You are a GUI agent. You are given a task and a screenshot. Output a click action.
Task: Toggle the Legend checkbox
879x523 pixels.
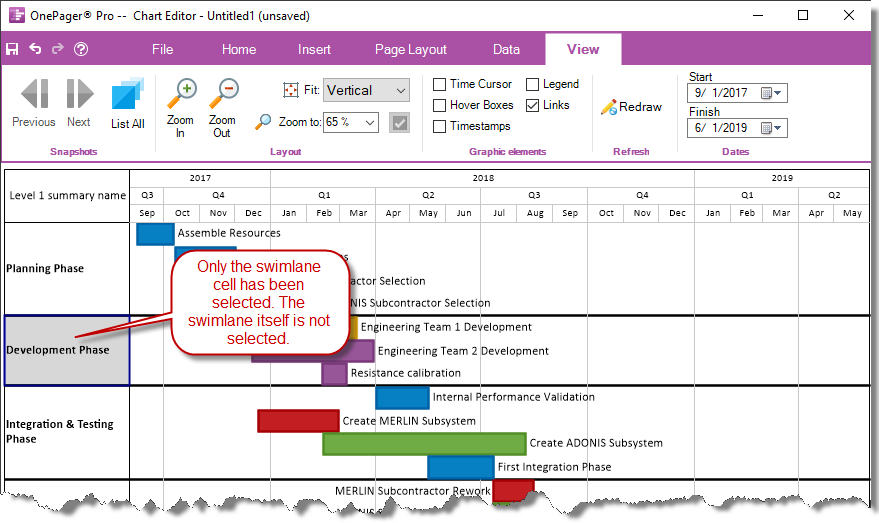tap(533, 85)
